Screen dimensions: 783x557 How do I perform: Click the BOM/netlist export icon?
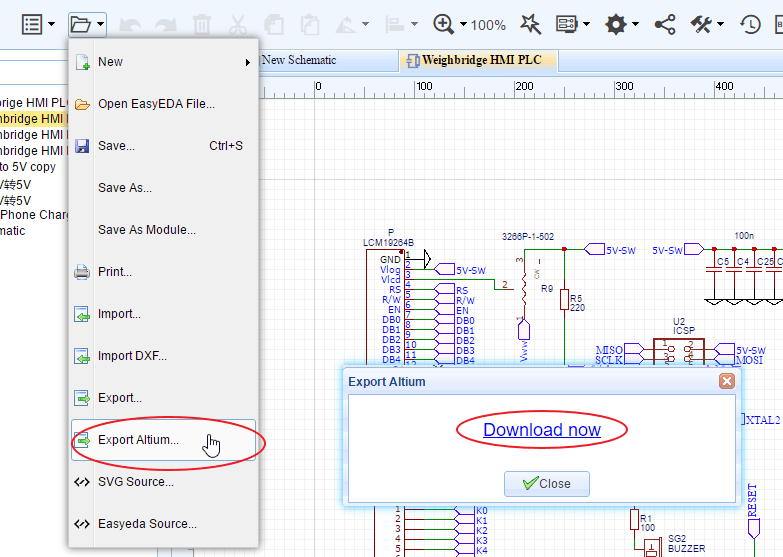coord(567,24)
